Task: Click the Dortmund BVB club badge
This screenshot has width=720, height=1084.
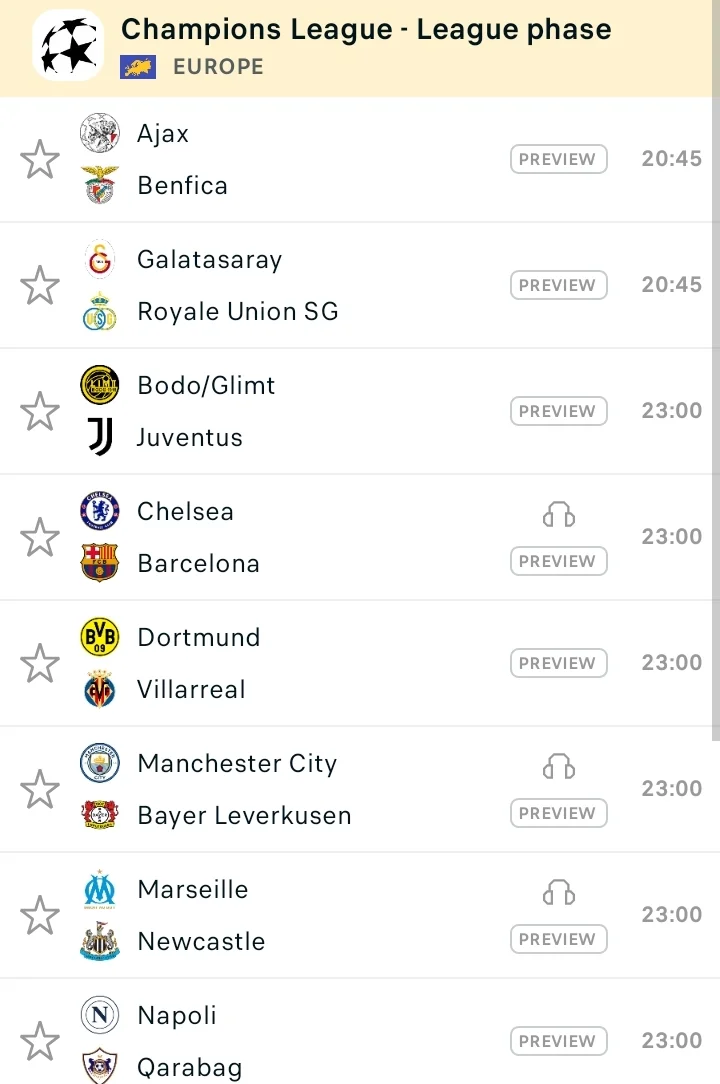Action: click(100, 637)
